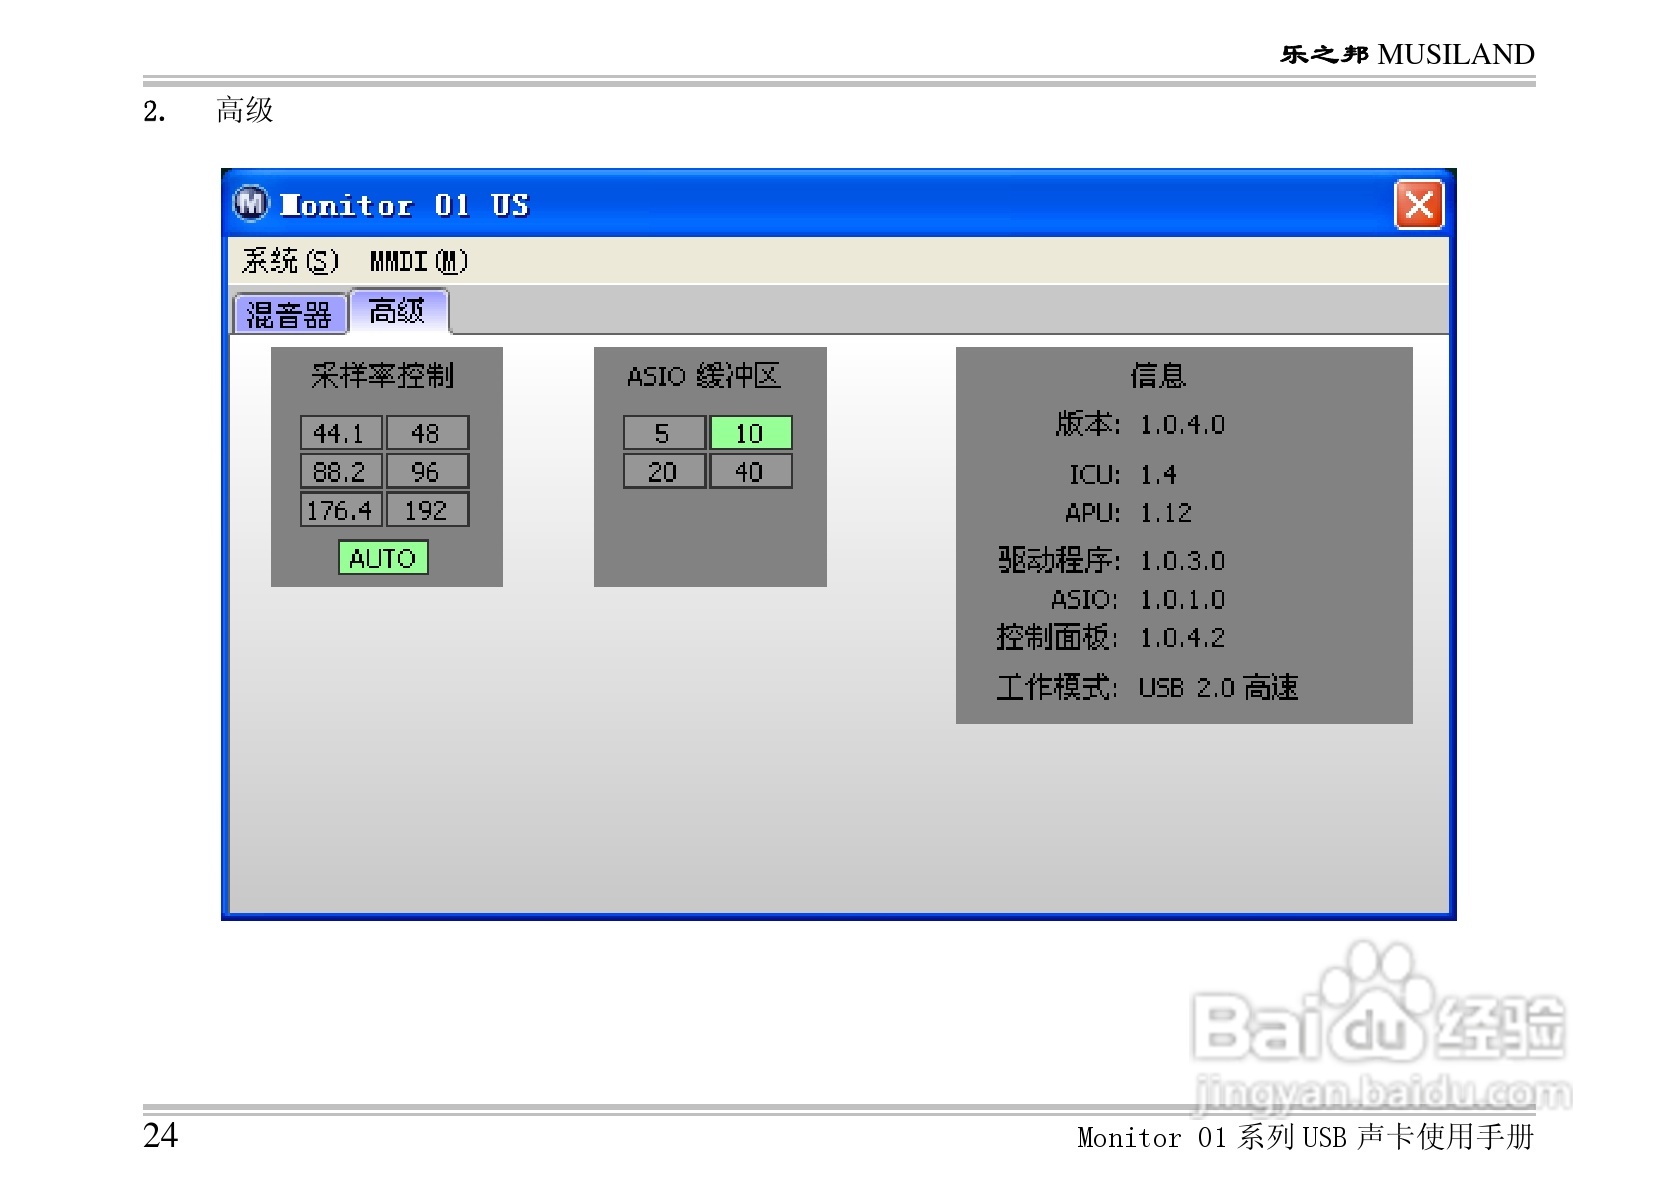Click the ASIO 缓冲区 panel heading

(x=703, y=376)
